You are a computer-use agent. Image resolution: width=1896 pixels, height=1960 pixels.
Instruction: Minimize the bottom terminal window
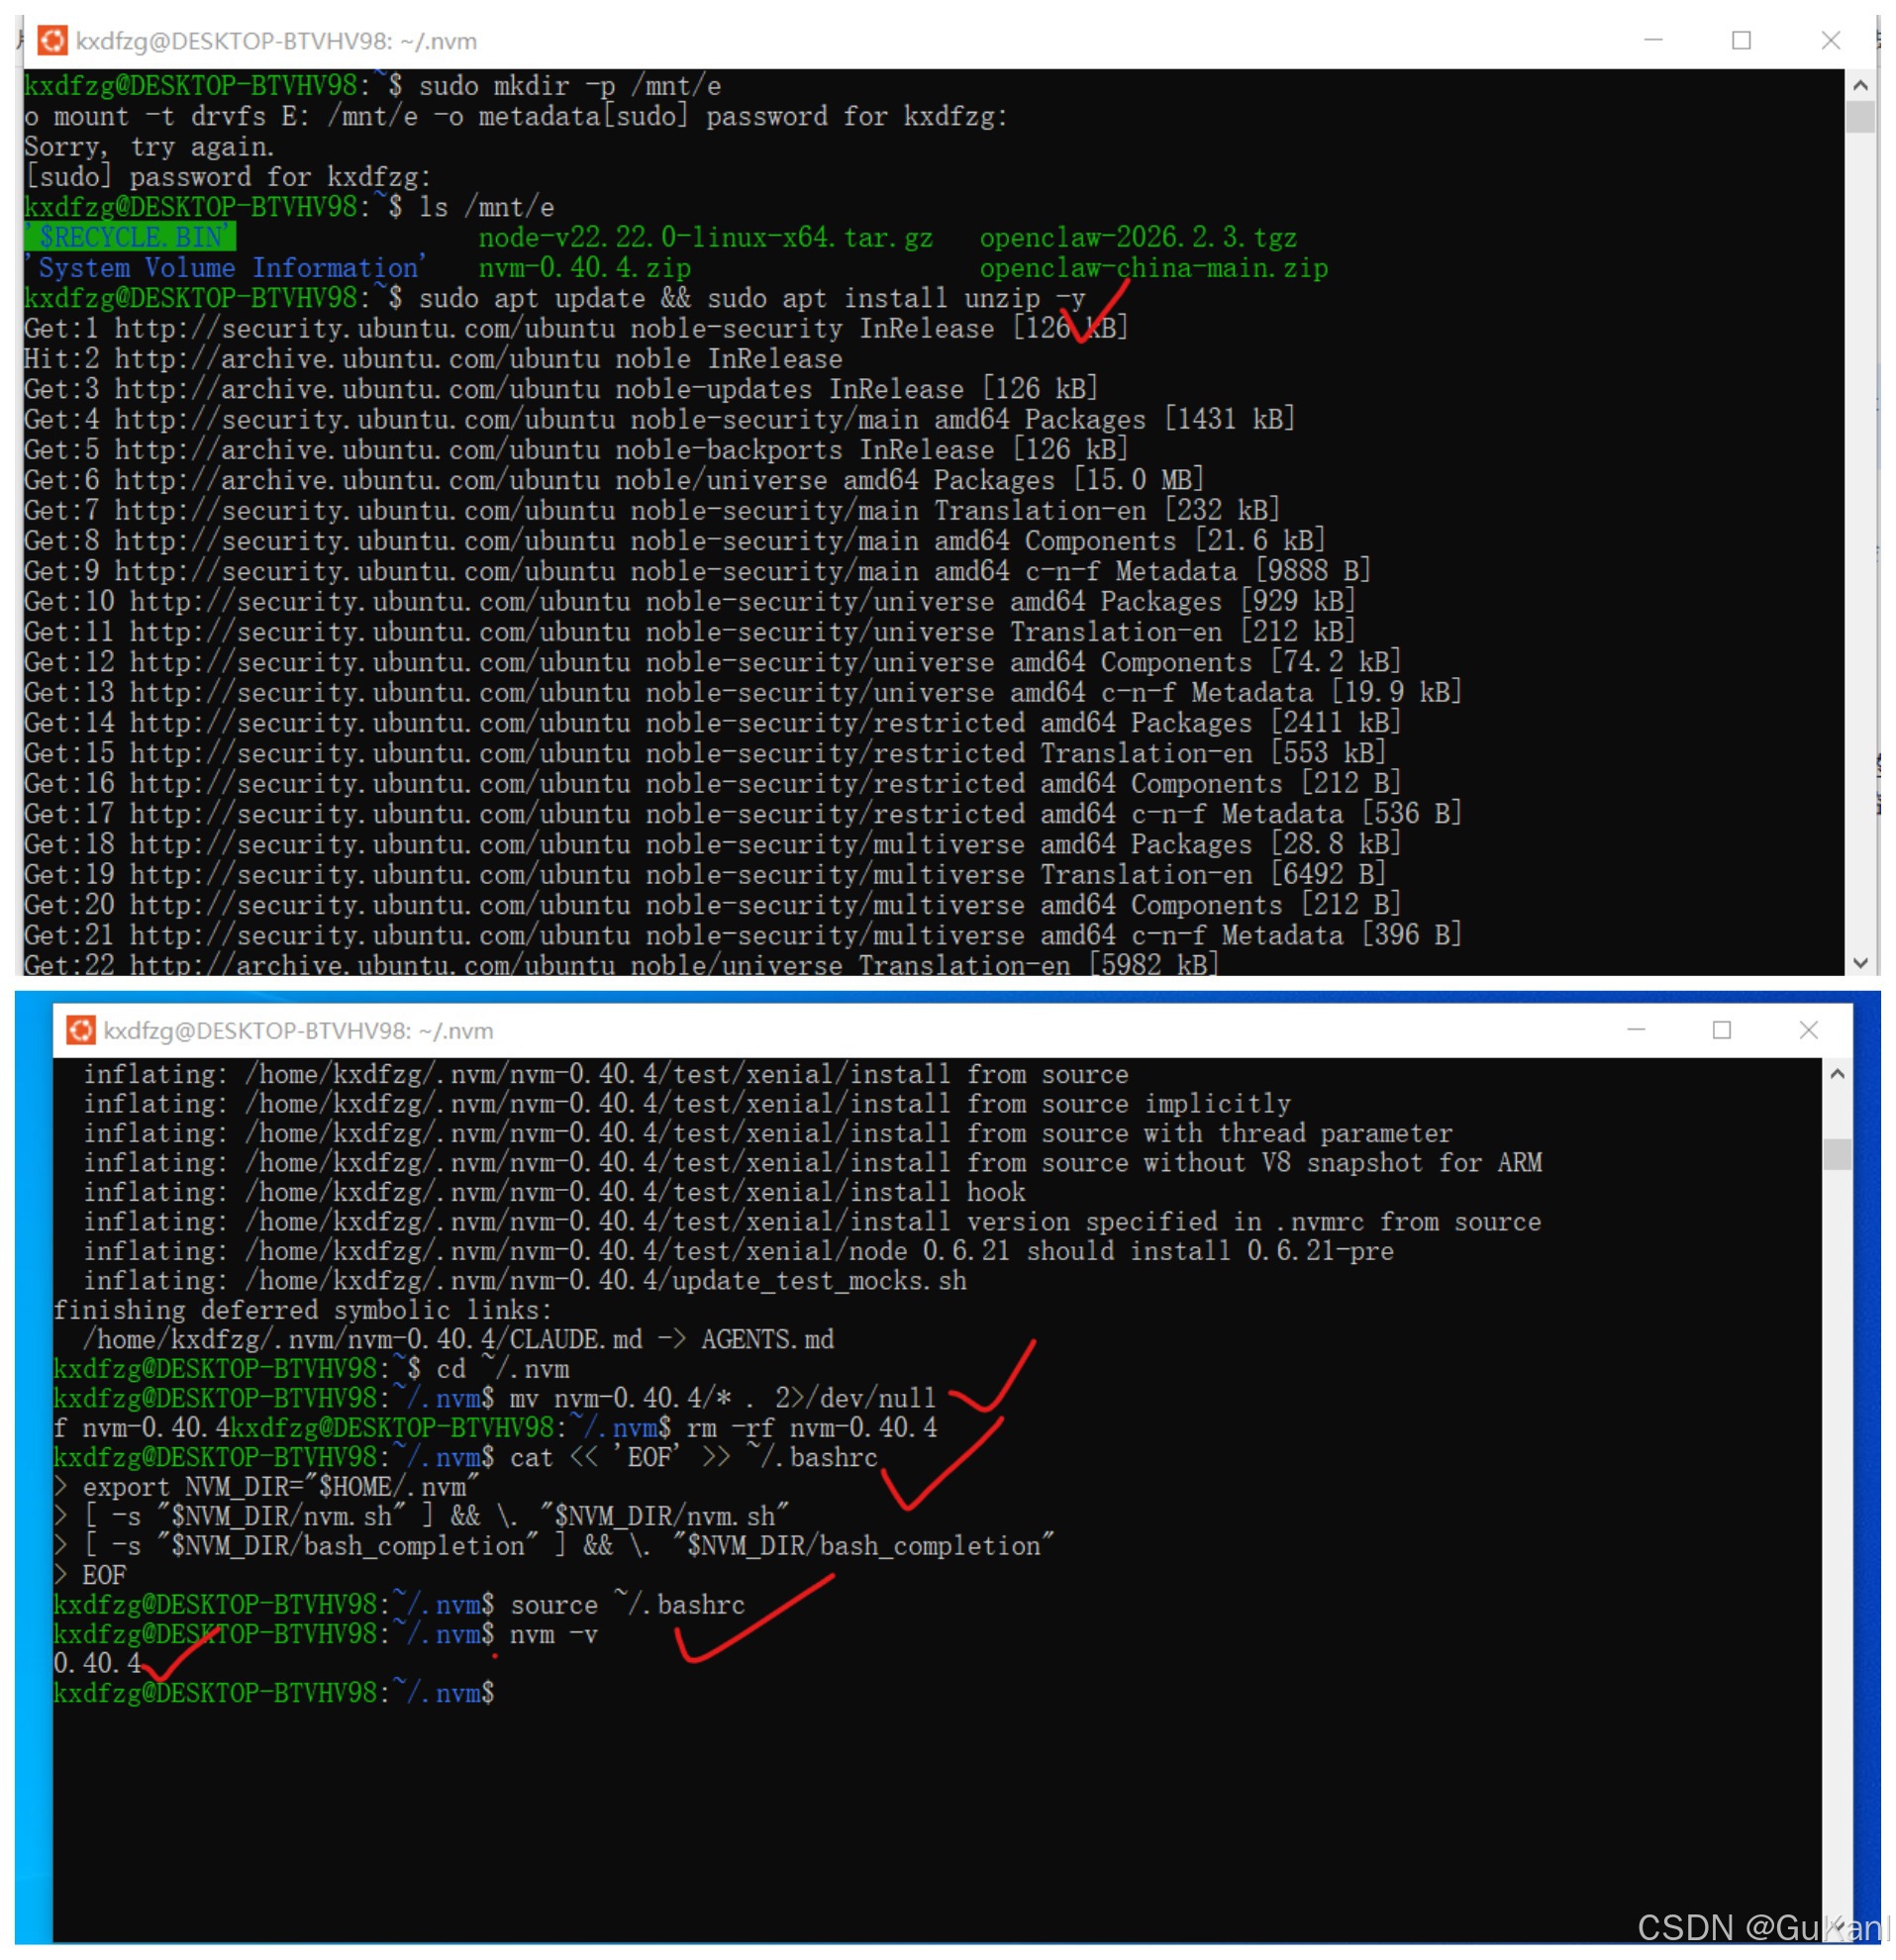pos(1637,1030)
